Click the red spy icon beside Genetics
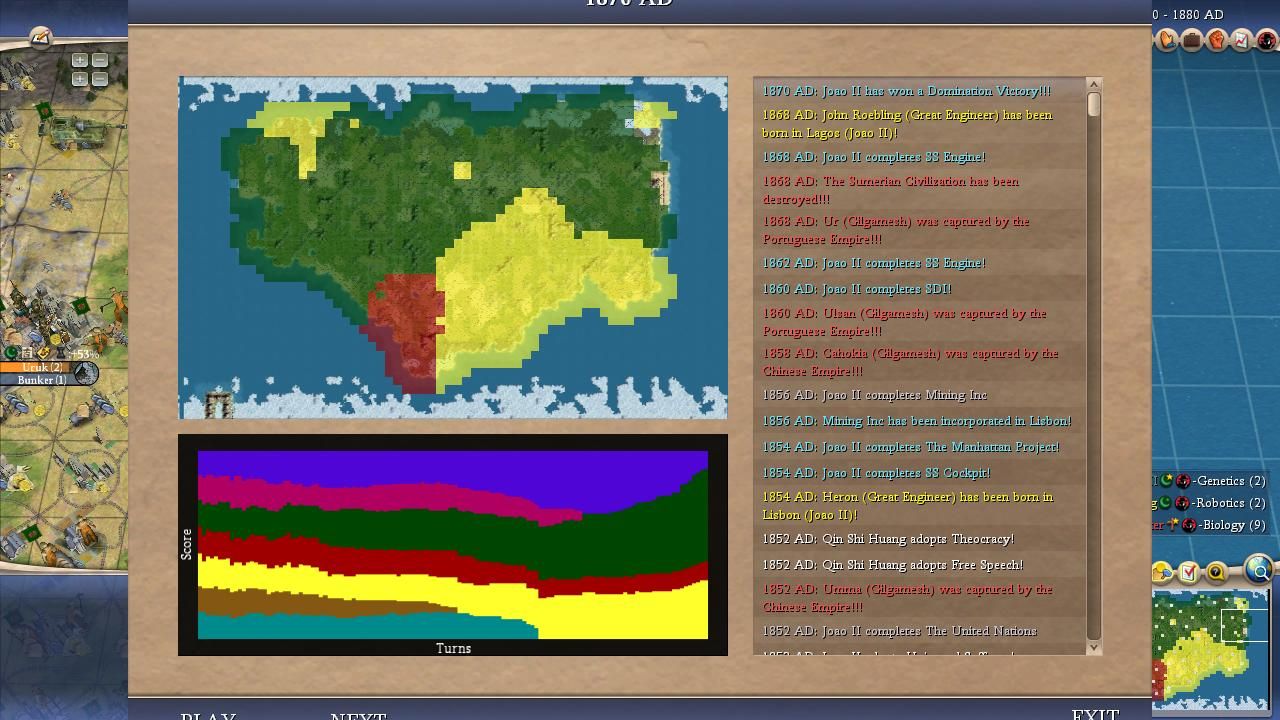This screenshot has width=1280, height=720. (1183, 481)
